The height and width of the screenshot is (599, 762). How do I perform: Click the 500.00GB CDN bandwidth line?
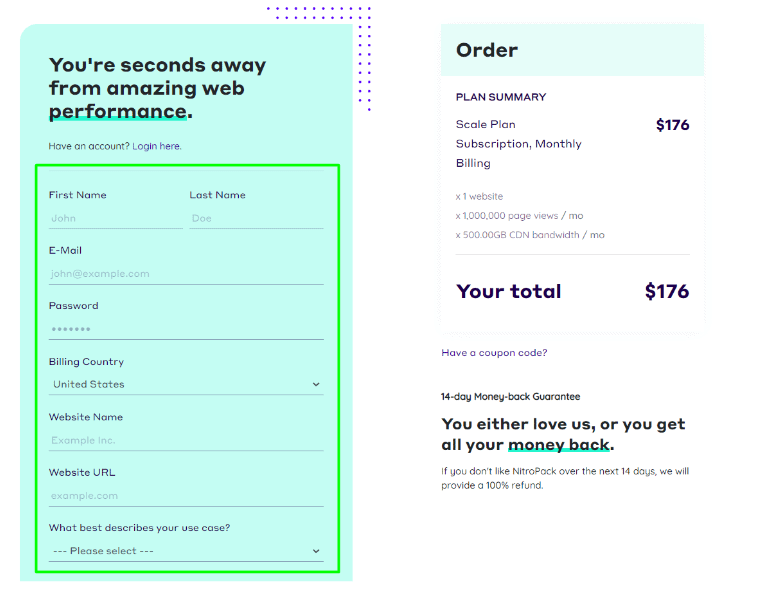point(530,235)
